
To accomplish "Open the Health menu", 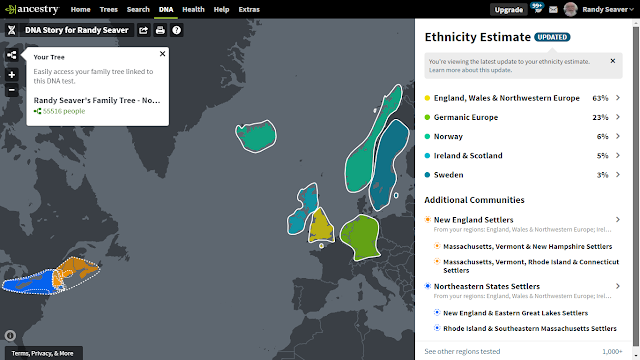I will tap(193, 9).
